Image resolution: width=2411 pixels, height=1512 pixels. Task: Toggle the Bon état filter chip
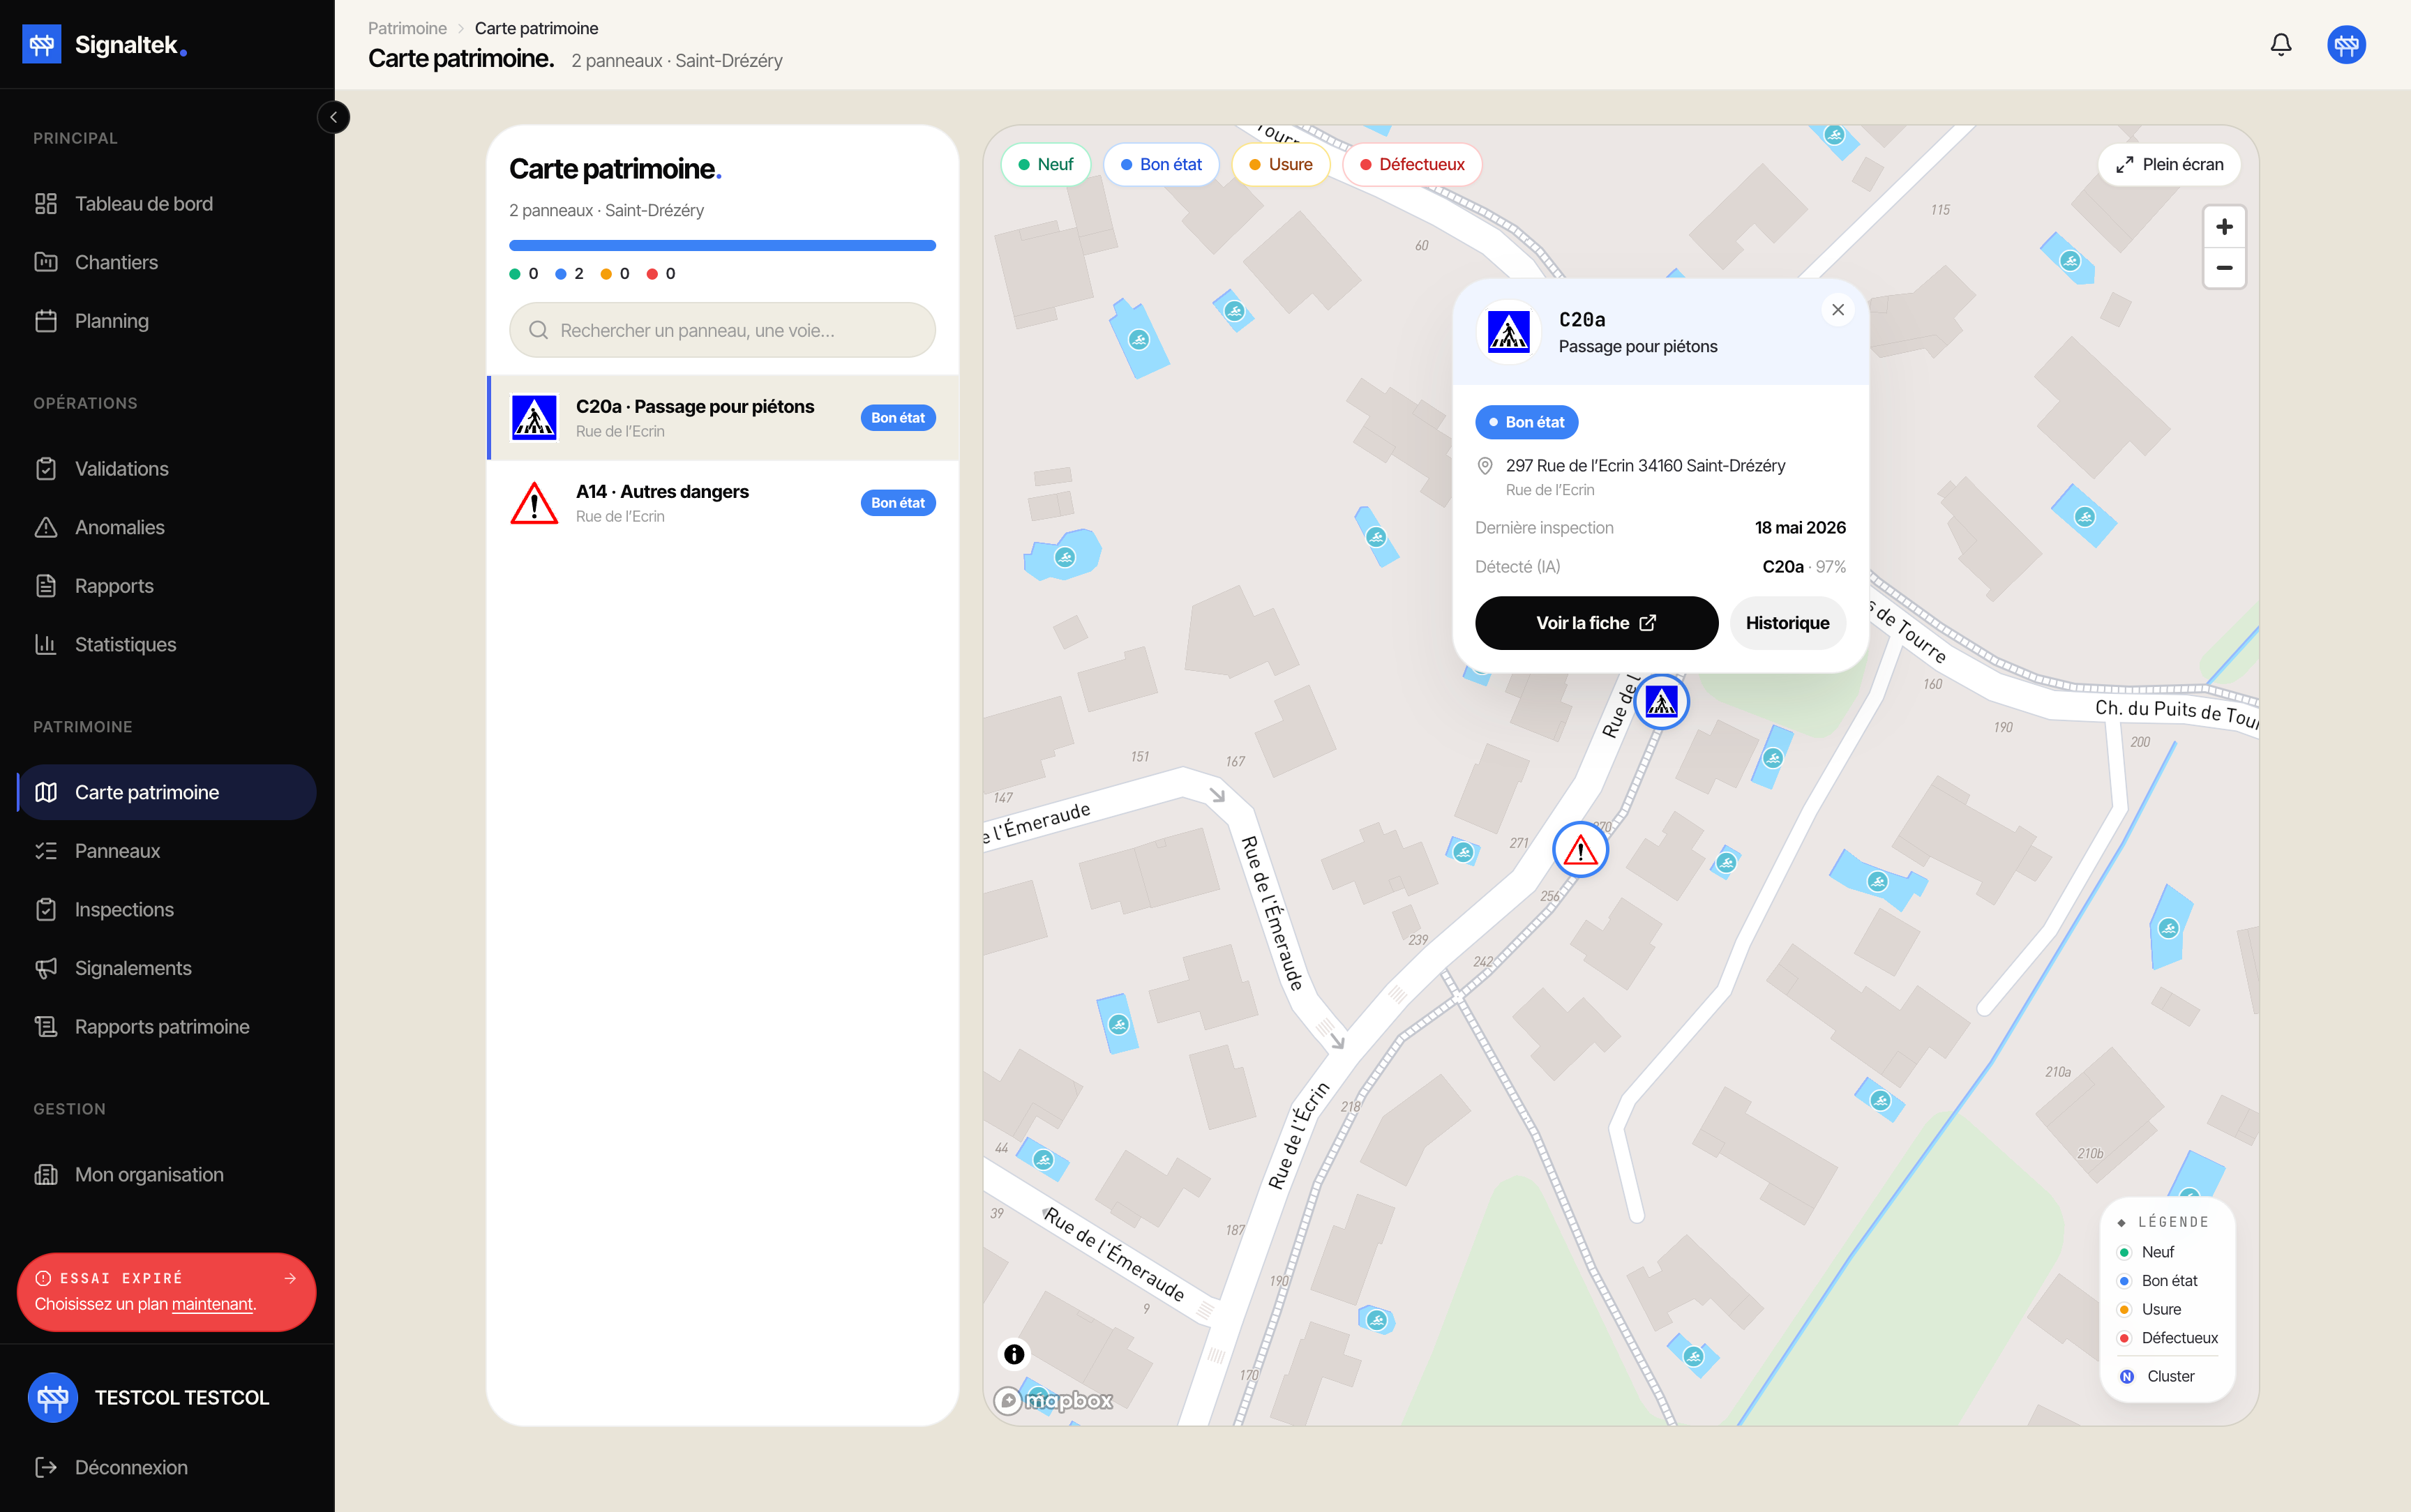1161,164
